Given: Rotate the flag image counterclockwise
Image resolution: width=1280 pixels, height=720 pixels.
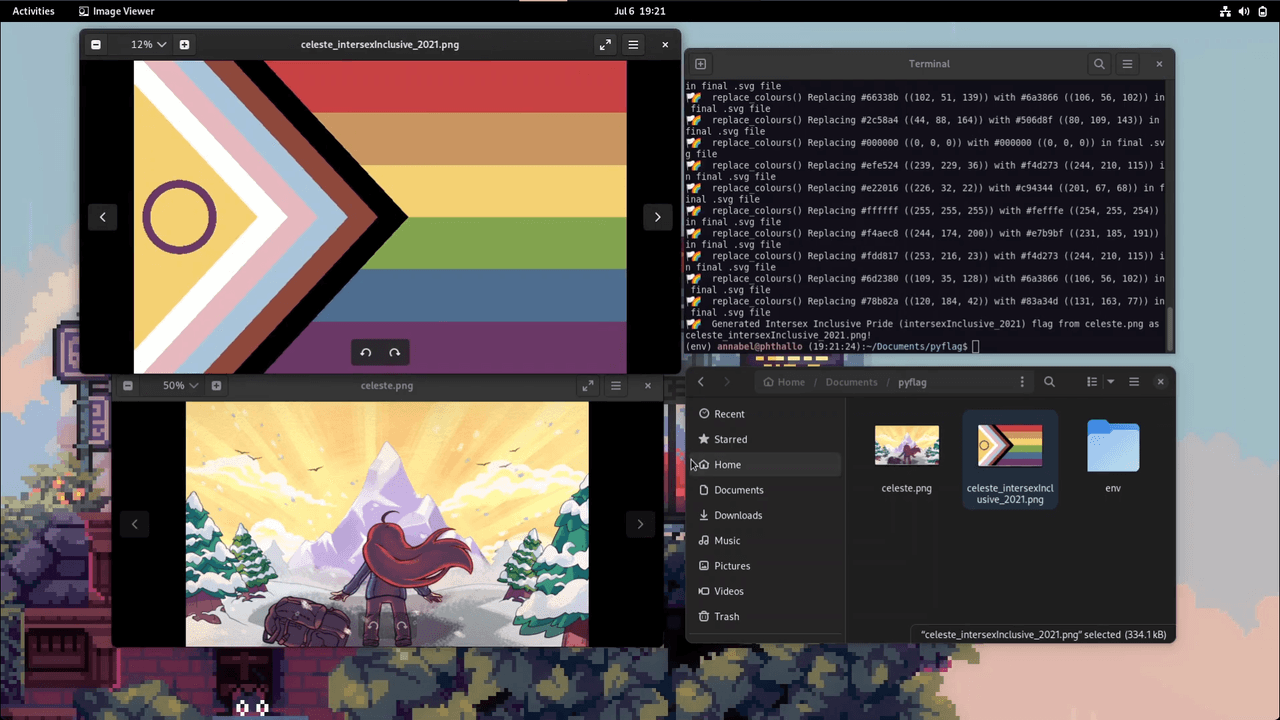Looking at the screenshot, I should pos(366,352).
